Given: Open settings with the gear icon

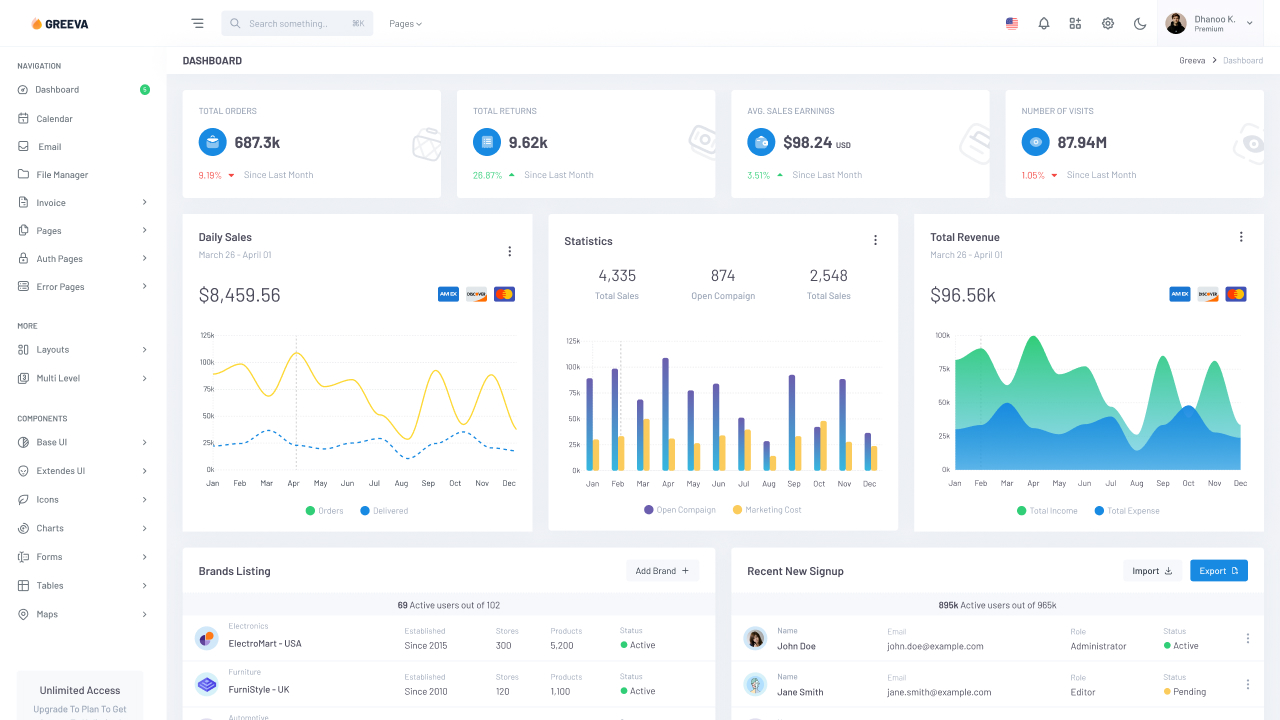Looking at the screenshot, I should coord(1108,23).
